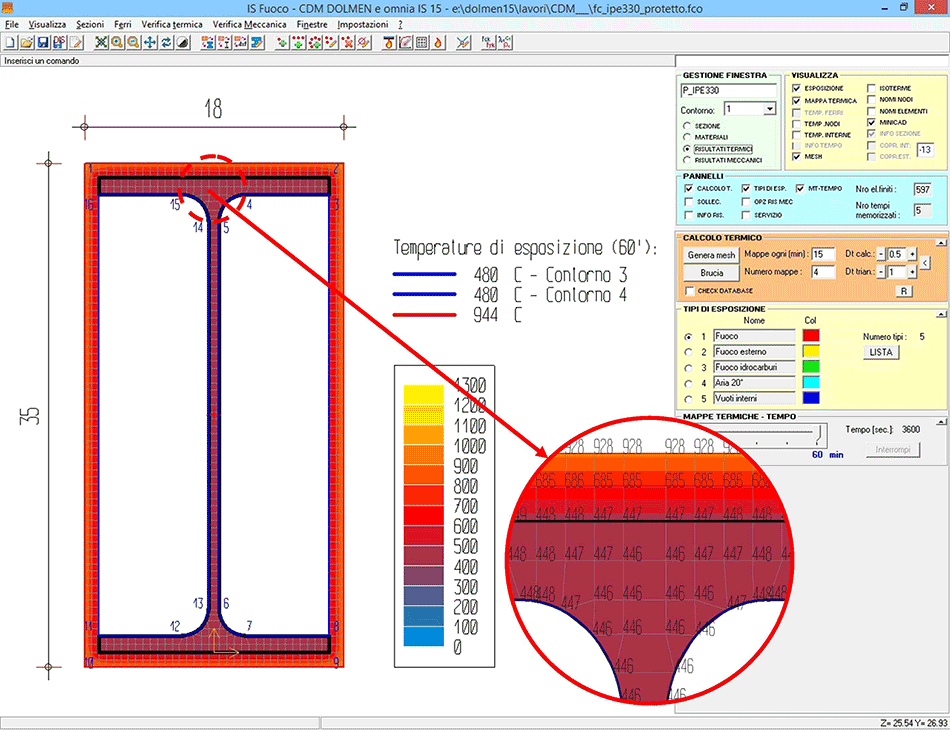Click the '<' expander beside Dt fields
This screenshot has height=730, width=950.
coord(925,262)
